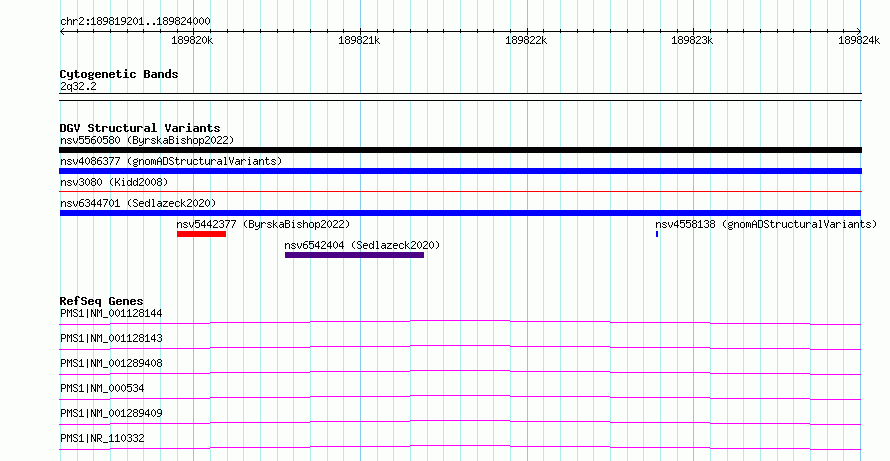Screen dimensions: 890x461
Task: Open the PMS1|NM_001128144 transcript label
Action: click(111, 313)
